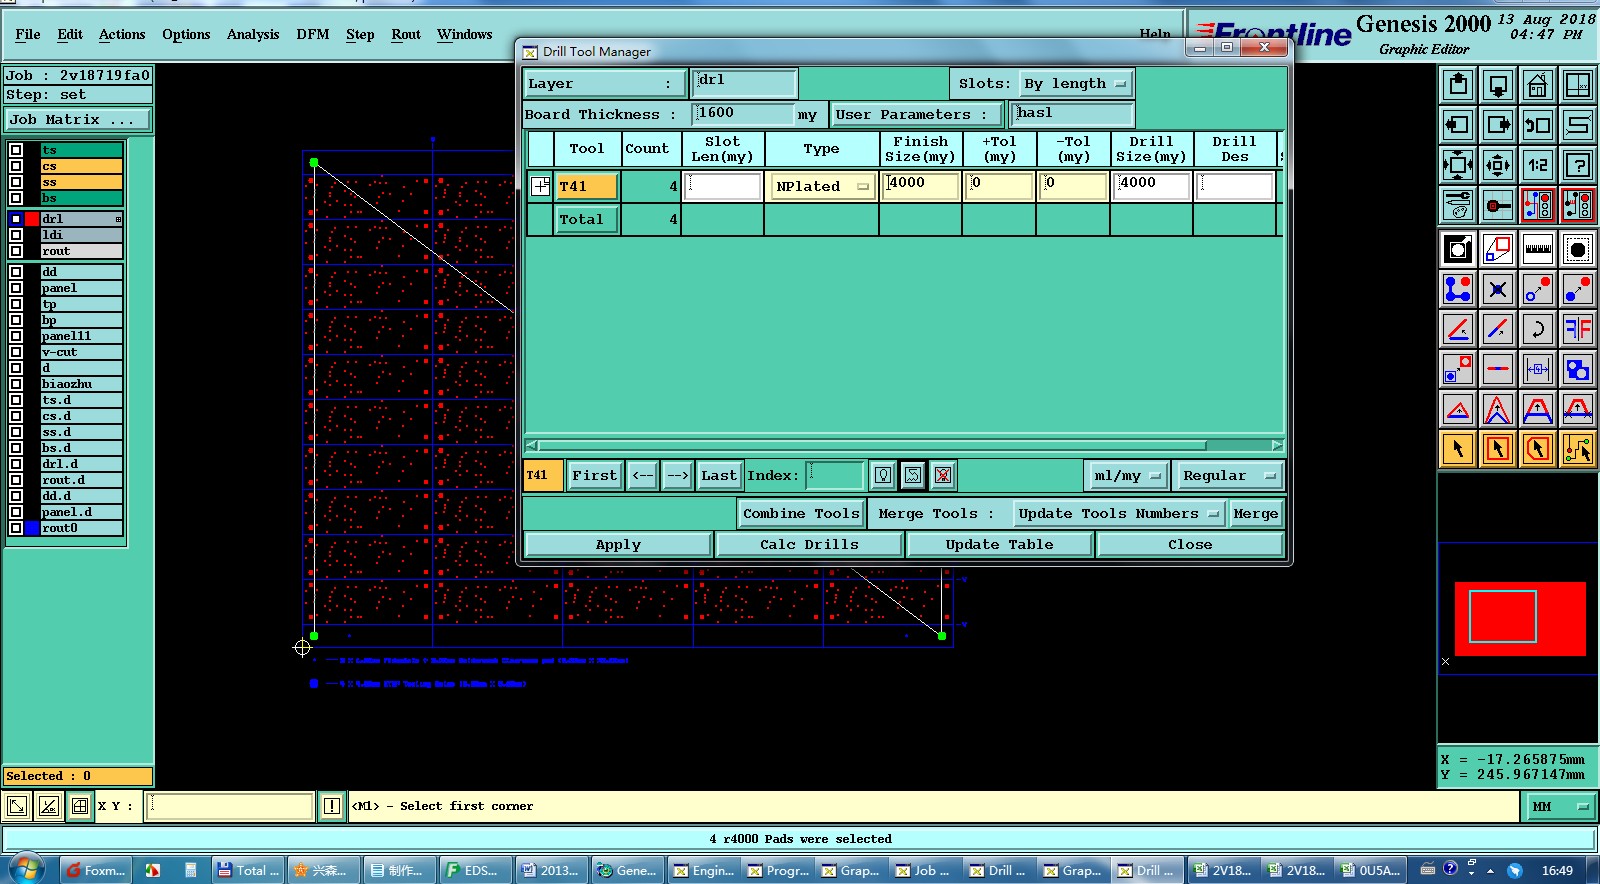Open the DFM menu
This screenshot has width=1600, height=884.
pyautogui.click(x=312, y=34)
